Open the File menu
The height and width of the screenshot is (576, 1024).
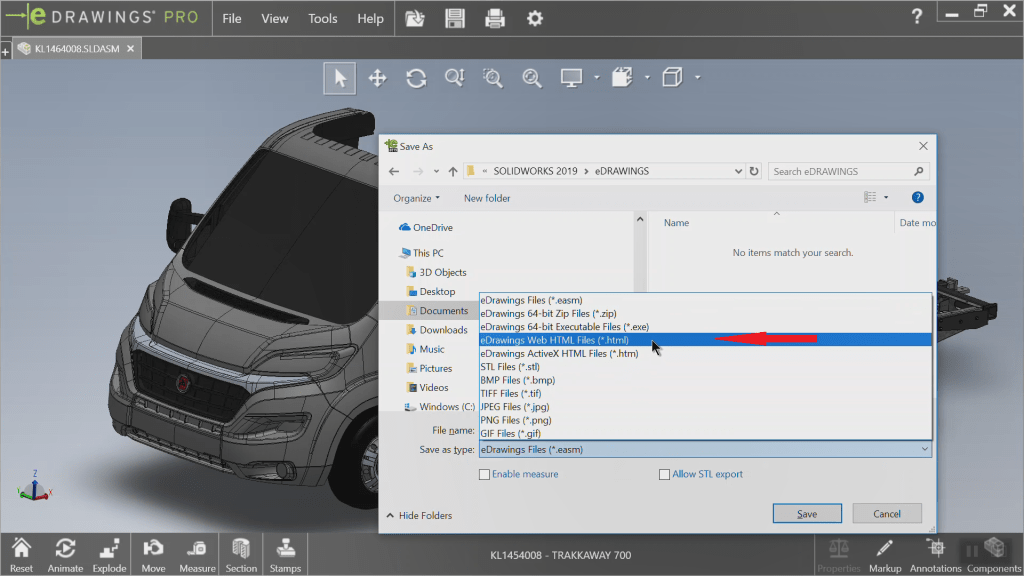[232, 18]
